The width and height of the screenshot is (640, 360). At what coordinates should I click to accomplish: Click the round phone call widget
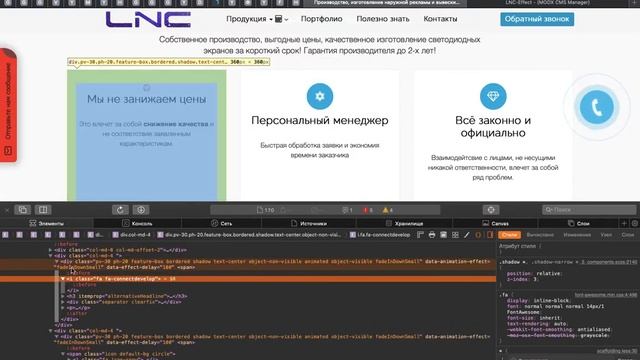coord(597,107)
